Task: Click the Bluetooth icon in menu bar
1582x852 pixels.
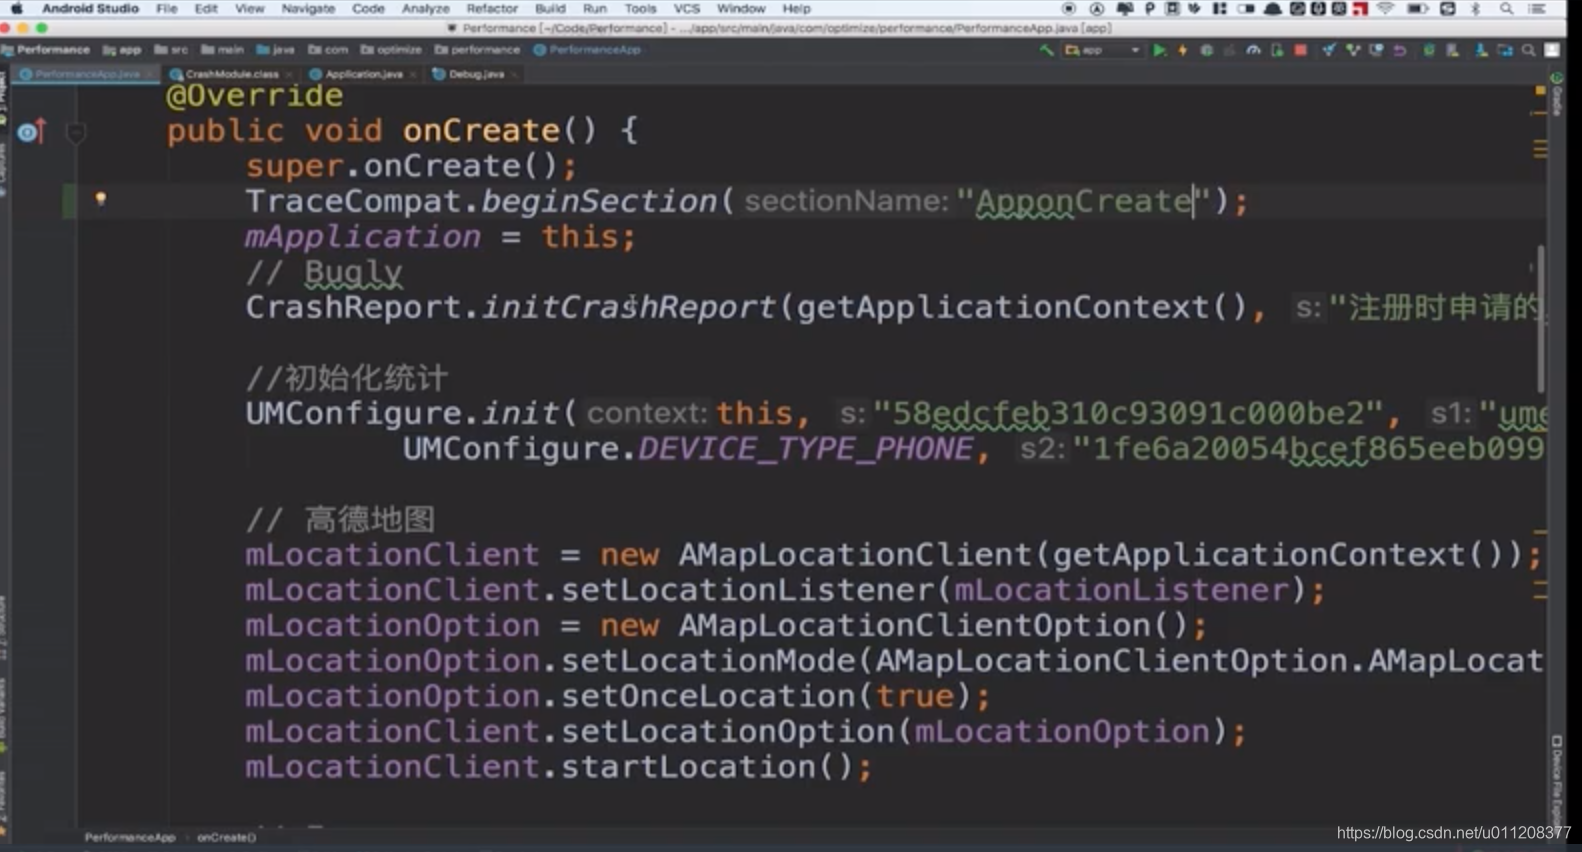Action: point(1476,8)
